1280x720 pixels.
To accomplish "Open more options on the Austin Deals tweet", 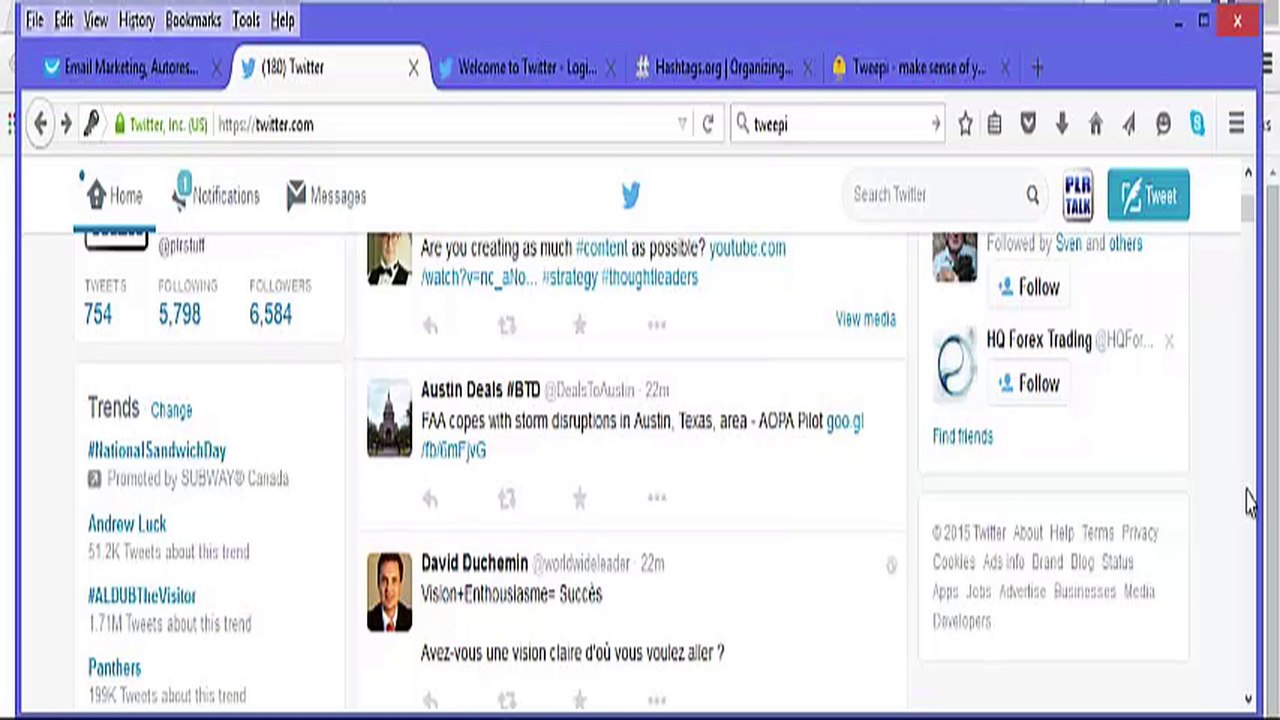I will tap(656, 498).
